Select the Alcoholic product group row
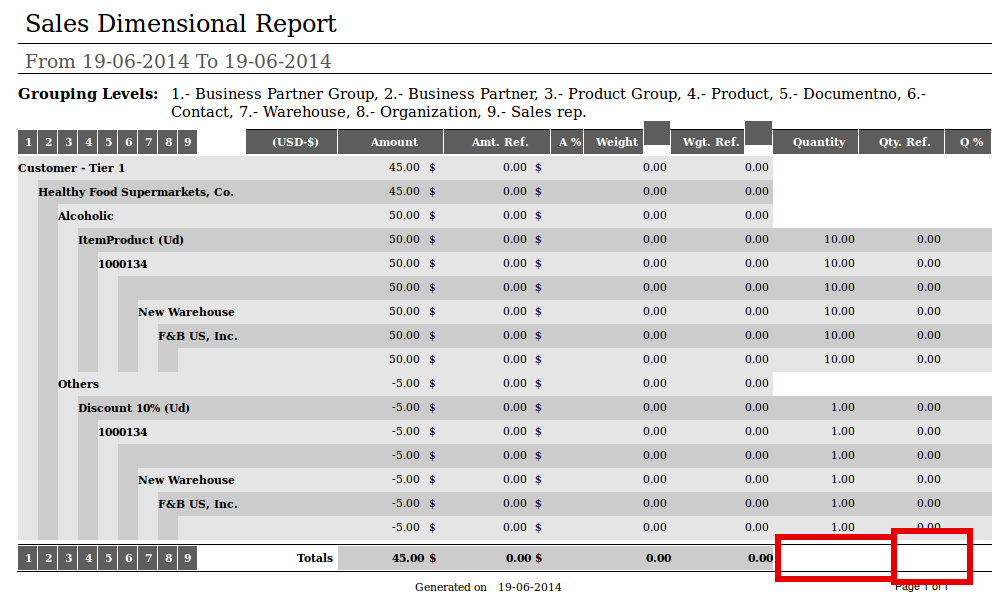The image size is (1003, 609). pyautogui.click(x=86, y=216)
